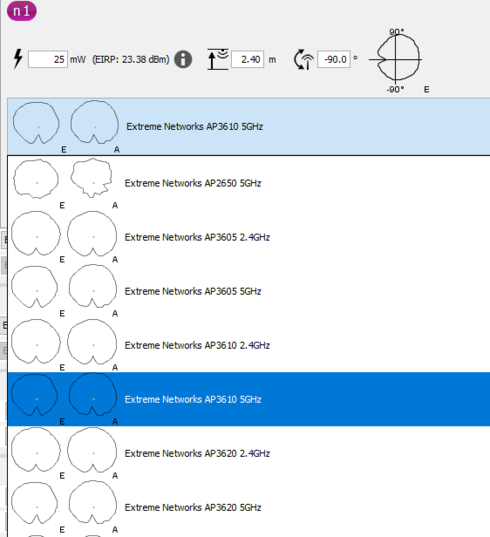Click AP2650 5GHz elevation pattern thumbnail
Image resolution: width=490 pixels, height=537 pixels.
click(x=36, y=179)
